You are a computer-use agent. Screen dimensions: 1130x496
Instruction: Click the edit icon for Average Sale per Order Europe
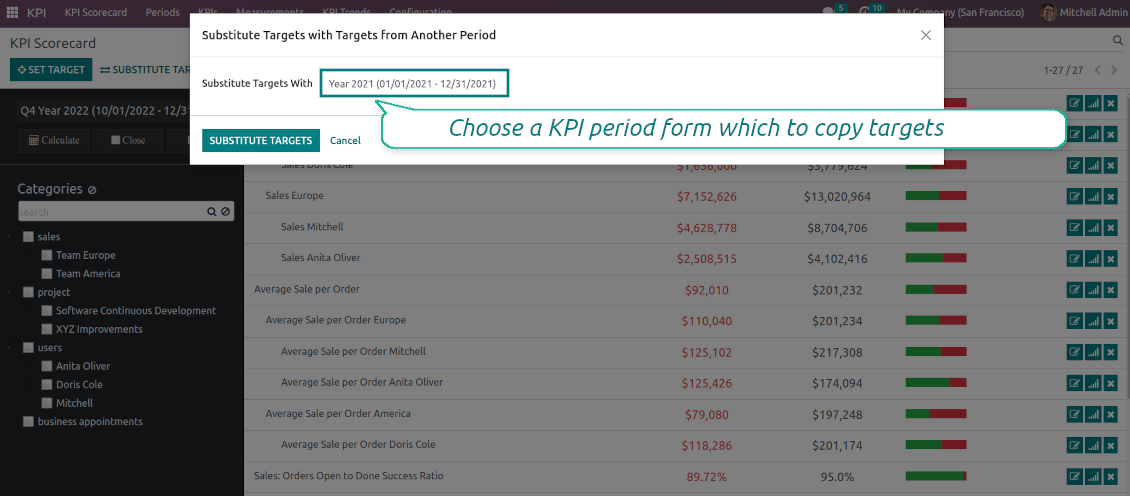1075,321
